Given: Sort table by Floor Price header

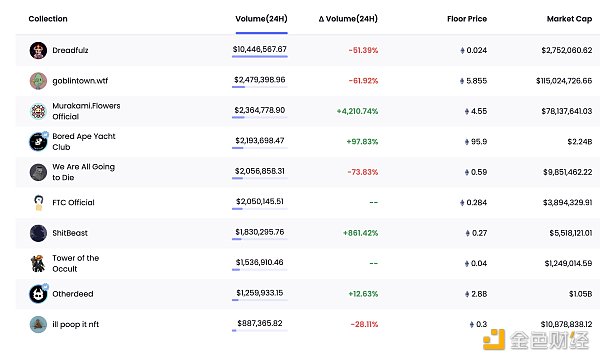Looking at the screenshot, I should pyautogui.click(x=467, y=19).
